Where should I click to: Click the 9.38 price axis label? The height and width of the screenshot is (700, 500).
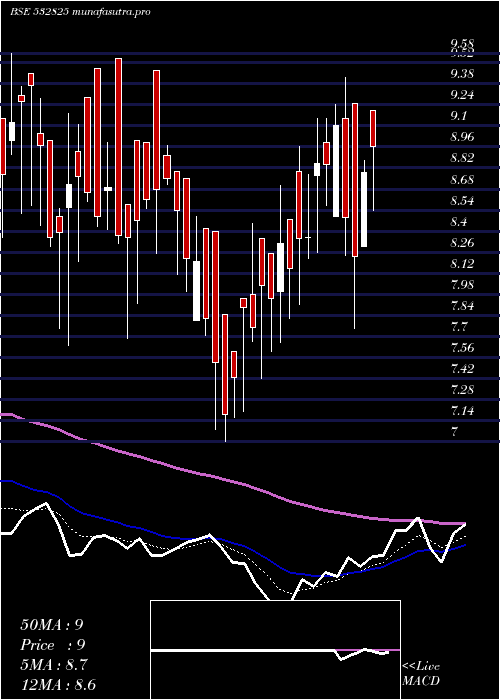click(463, 74)
